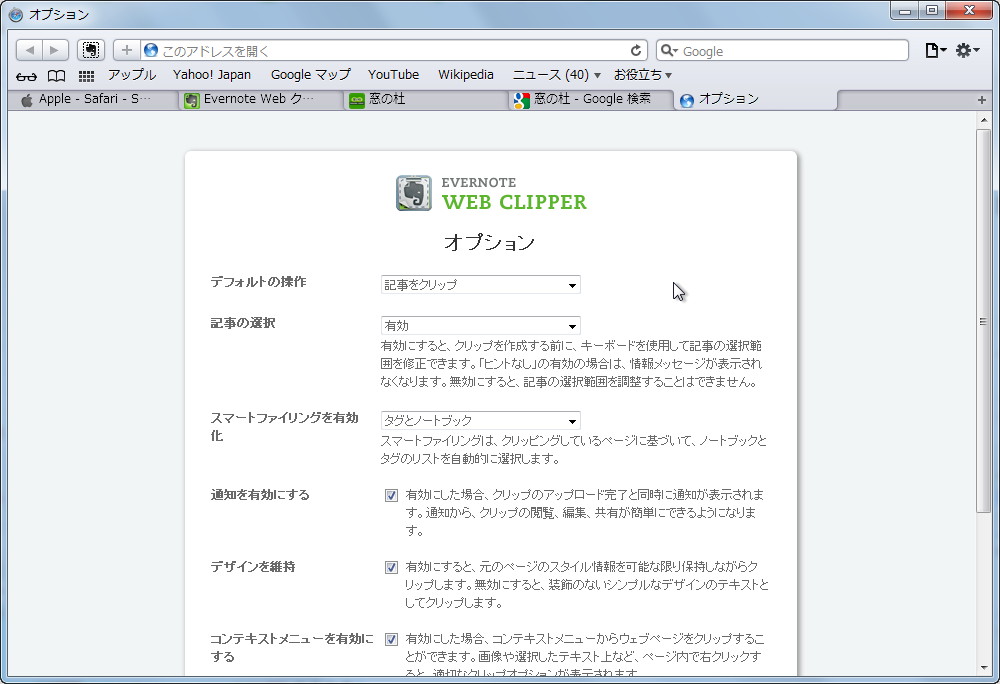Add bookmark with the plus button
The image size is (1000, 684).
click(127, 50)
